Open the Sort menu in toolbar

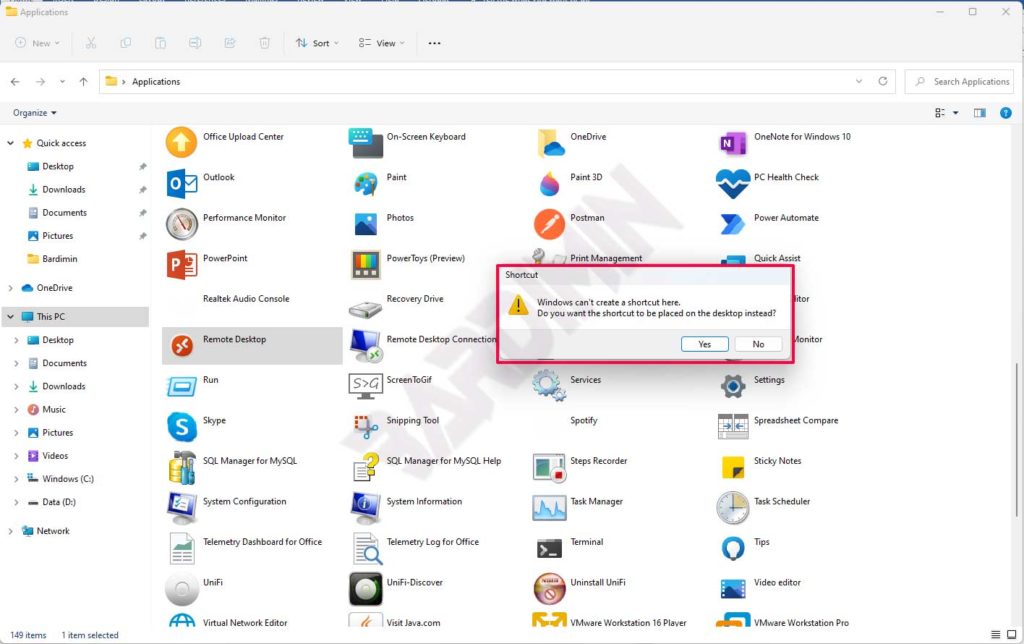[317, 43]
